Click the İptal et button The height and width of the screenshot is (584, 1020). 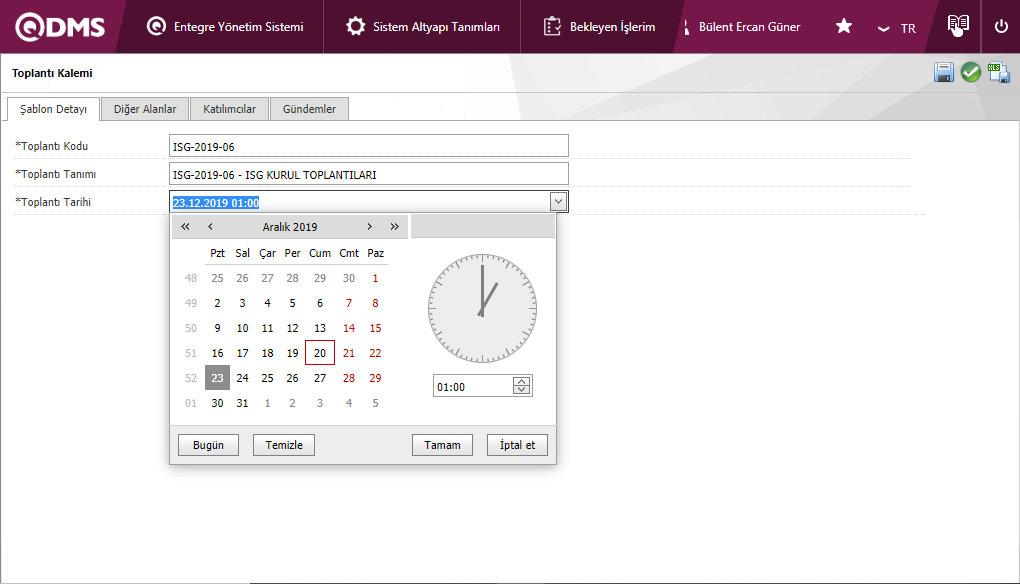[x=517, y=445]
